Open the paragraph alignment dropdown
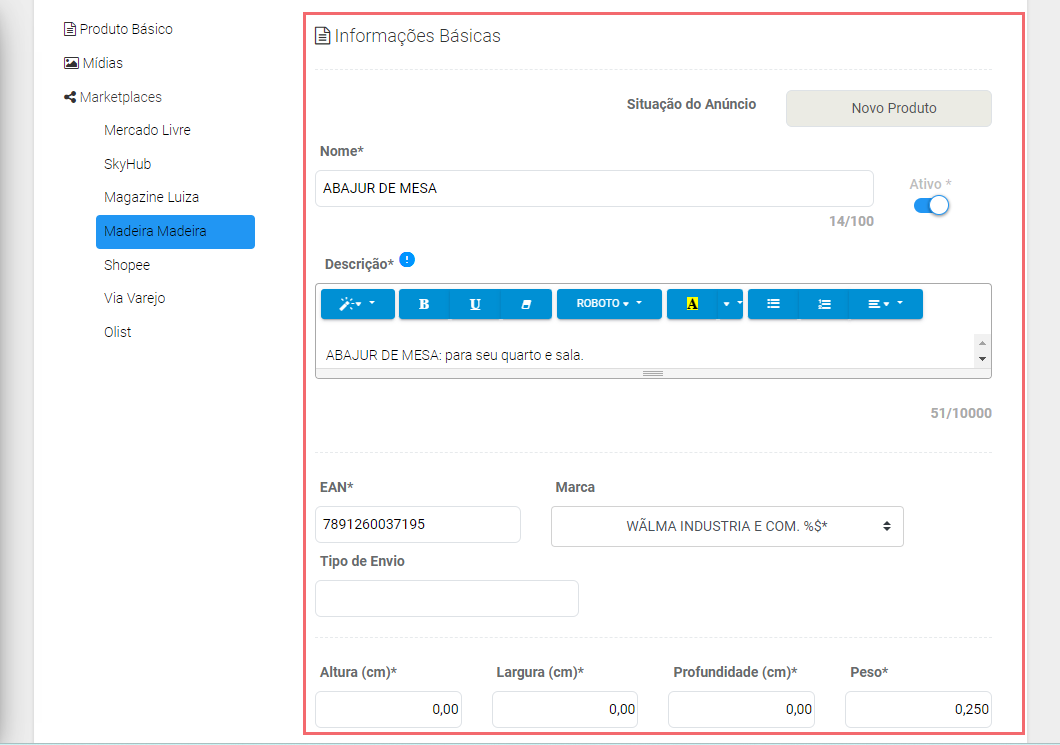The height and width of the screenshot is (745, 1060). click(x=886, y=304)
